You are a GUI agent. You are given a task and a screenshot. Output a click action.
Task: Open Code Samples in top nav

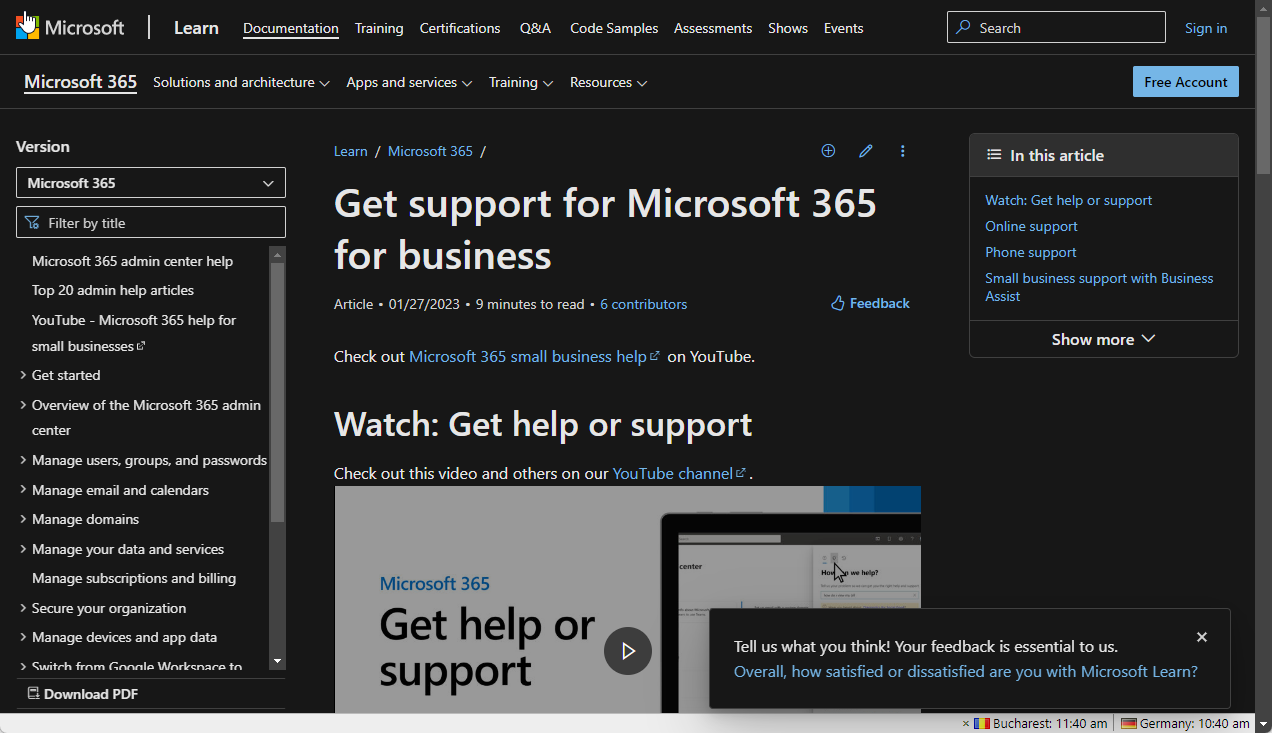tap(614, 28)
